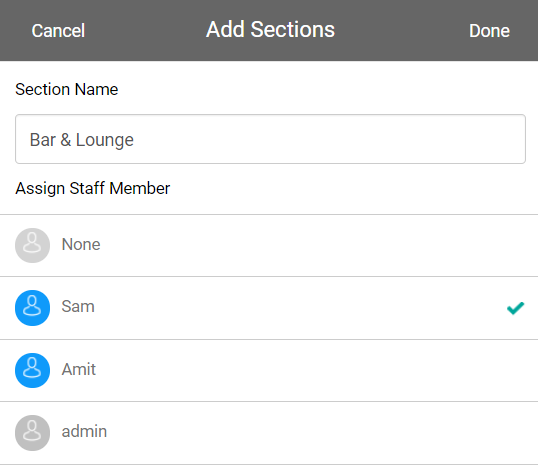This screenshot has height=468, width=538.
Task: Select Sam as assigned staff member
Action: 78,306
